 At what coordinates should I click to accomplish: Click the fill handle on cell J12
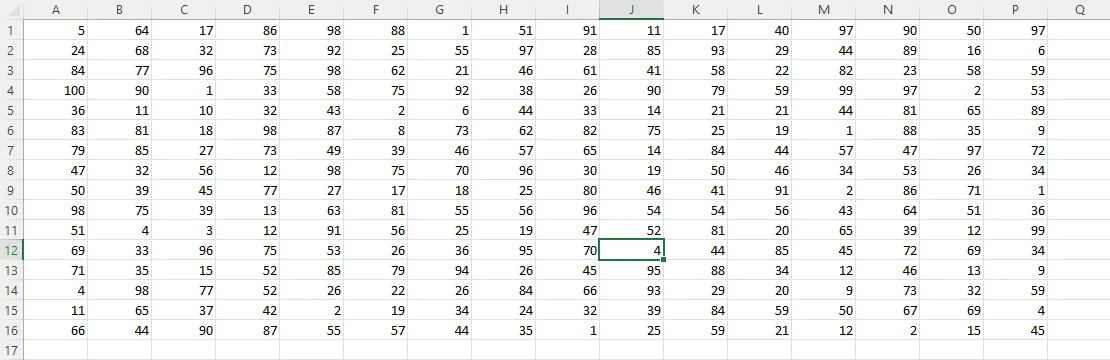663,260
